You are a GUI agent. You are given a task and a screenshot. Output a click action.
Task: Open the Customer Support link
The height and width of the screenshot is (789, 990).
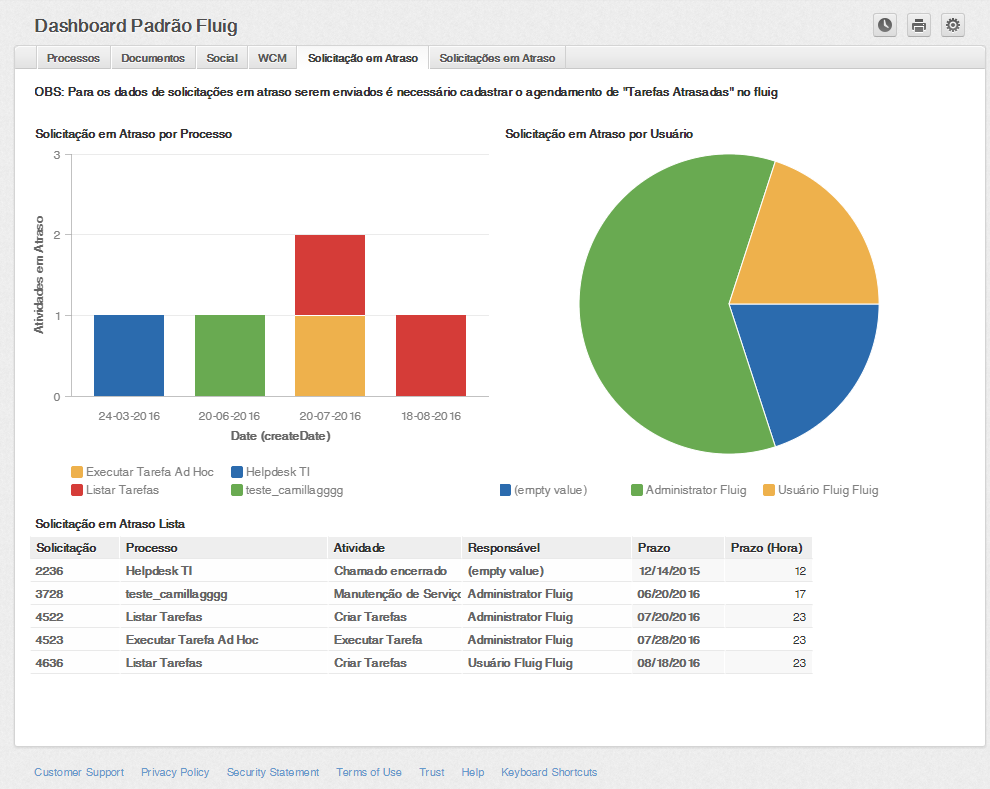pyautogui.click(x=79, y=772)
